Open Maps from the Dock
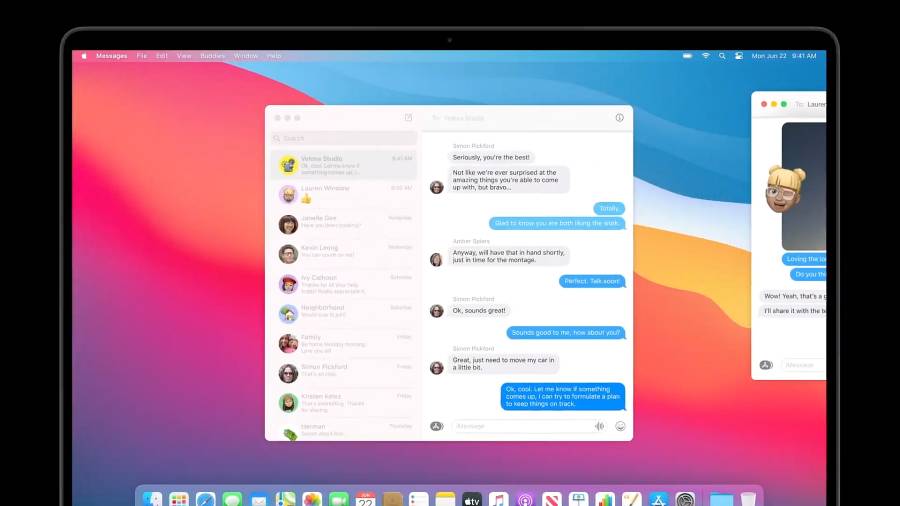 pyautogui.click(x=285, y=500)
